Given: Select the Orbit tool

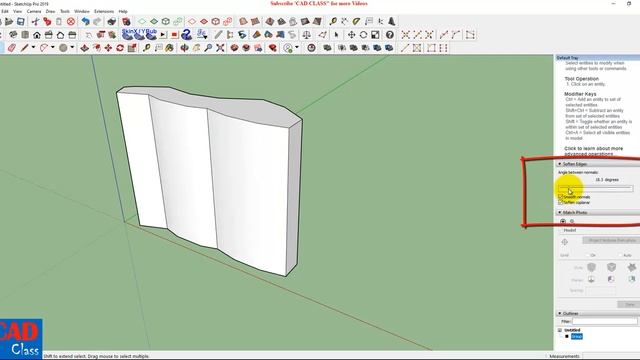Looking at the screenshot, I should click(184, 48).
